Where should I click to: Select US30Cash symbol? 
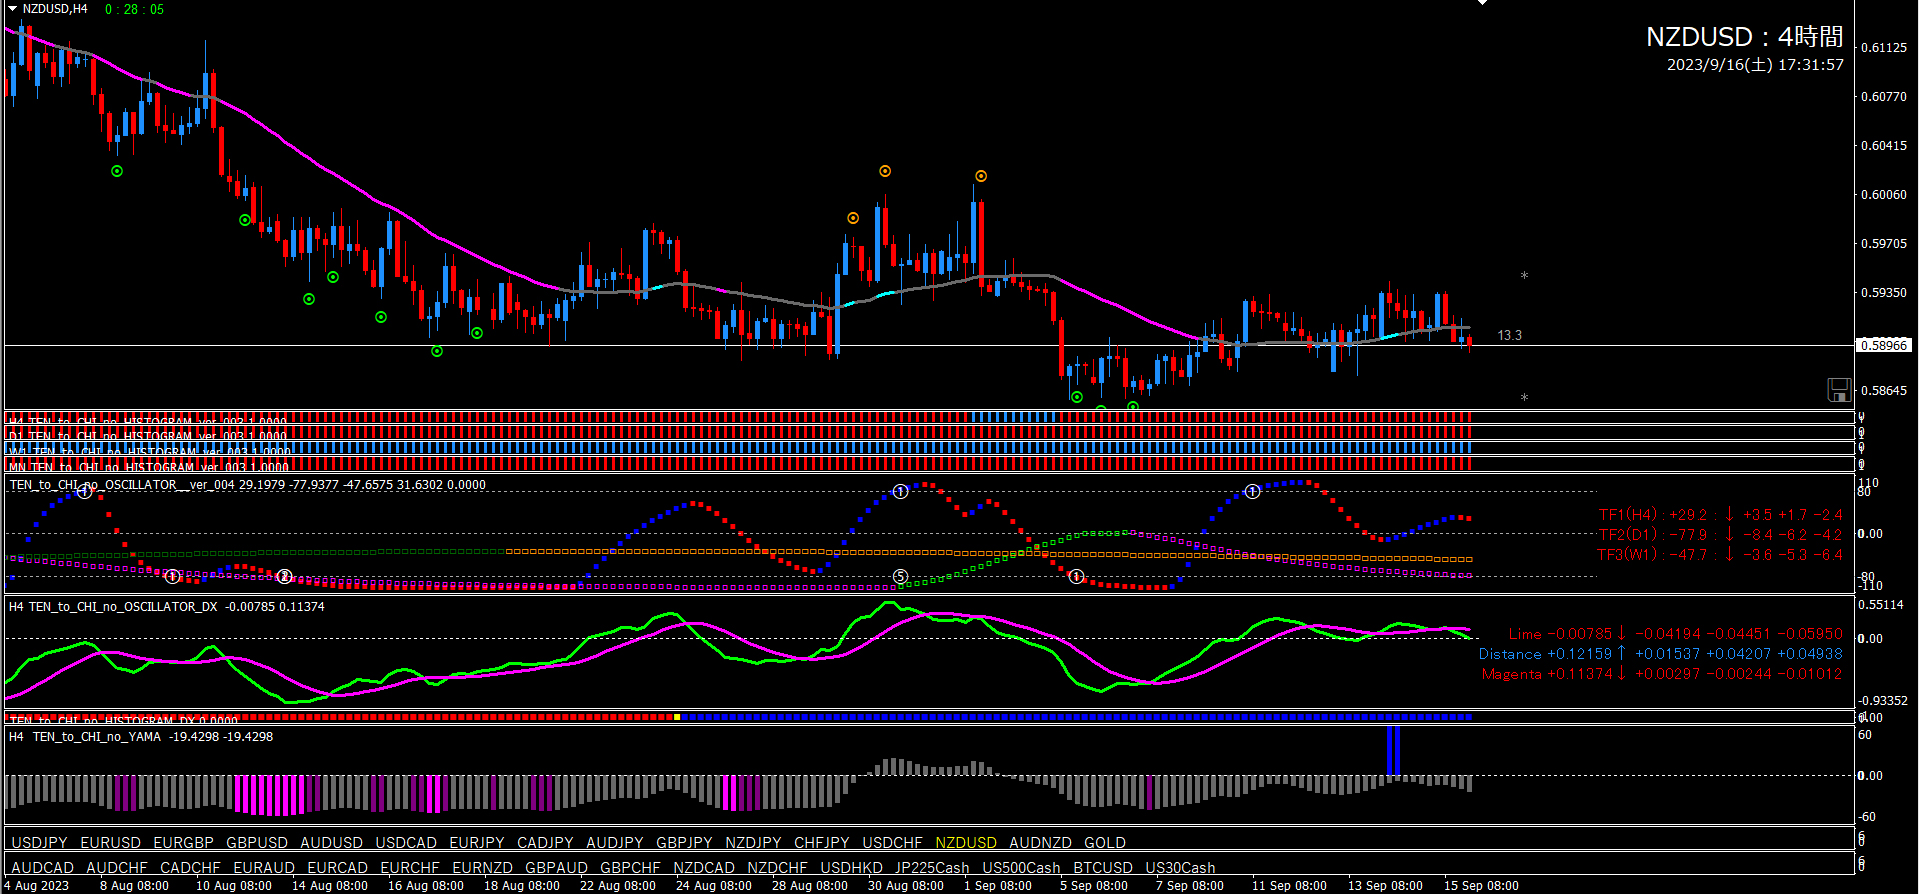pyautogui.click(x=1180, y=868)
